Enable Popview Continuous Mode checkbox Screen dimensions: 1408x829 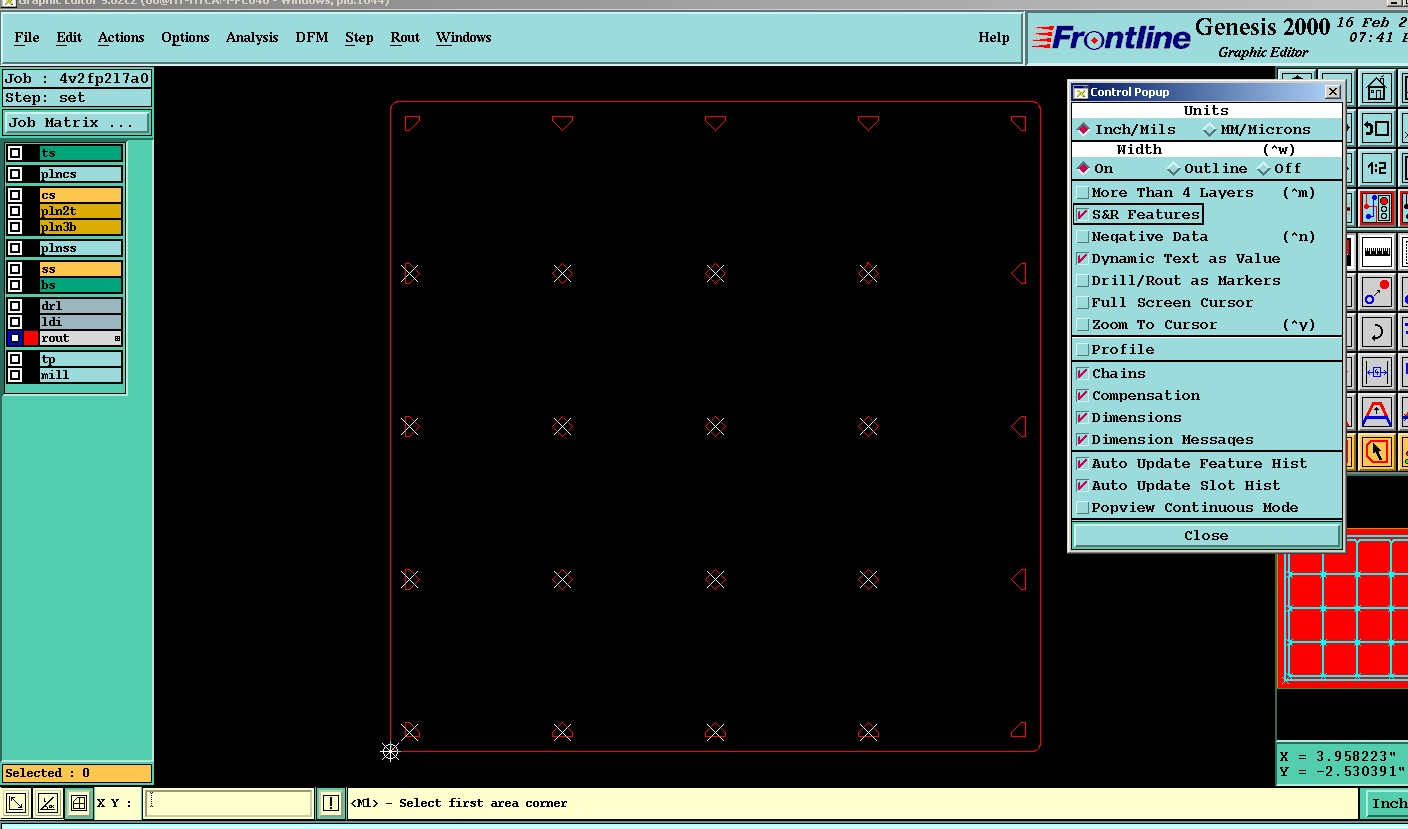(x=1082, y=507)
